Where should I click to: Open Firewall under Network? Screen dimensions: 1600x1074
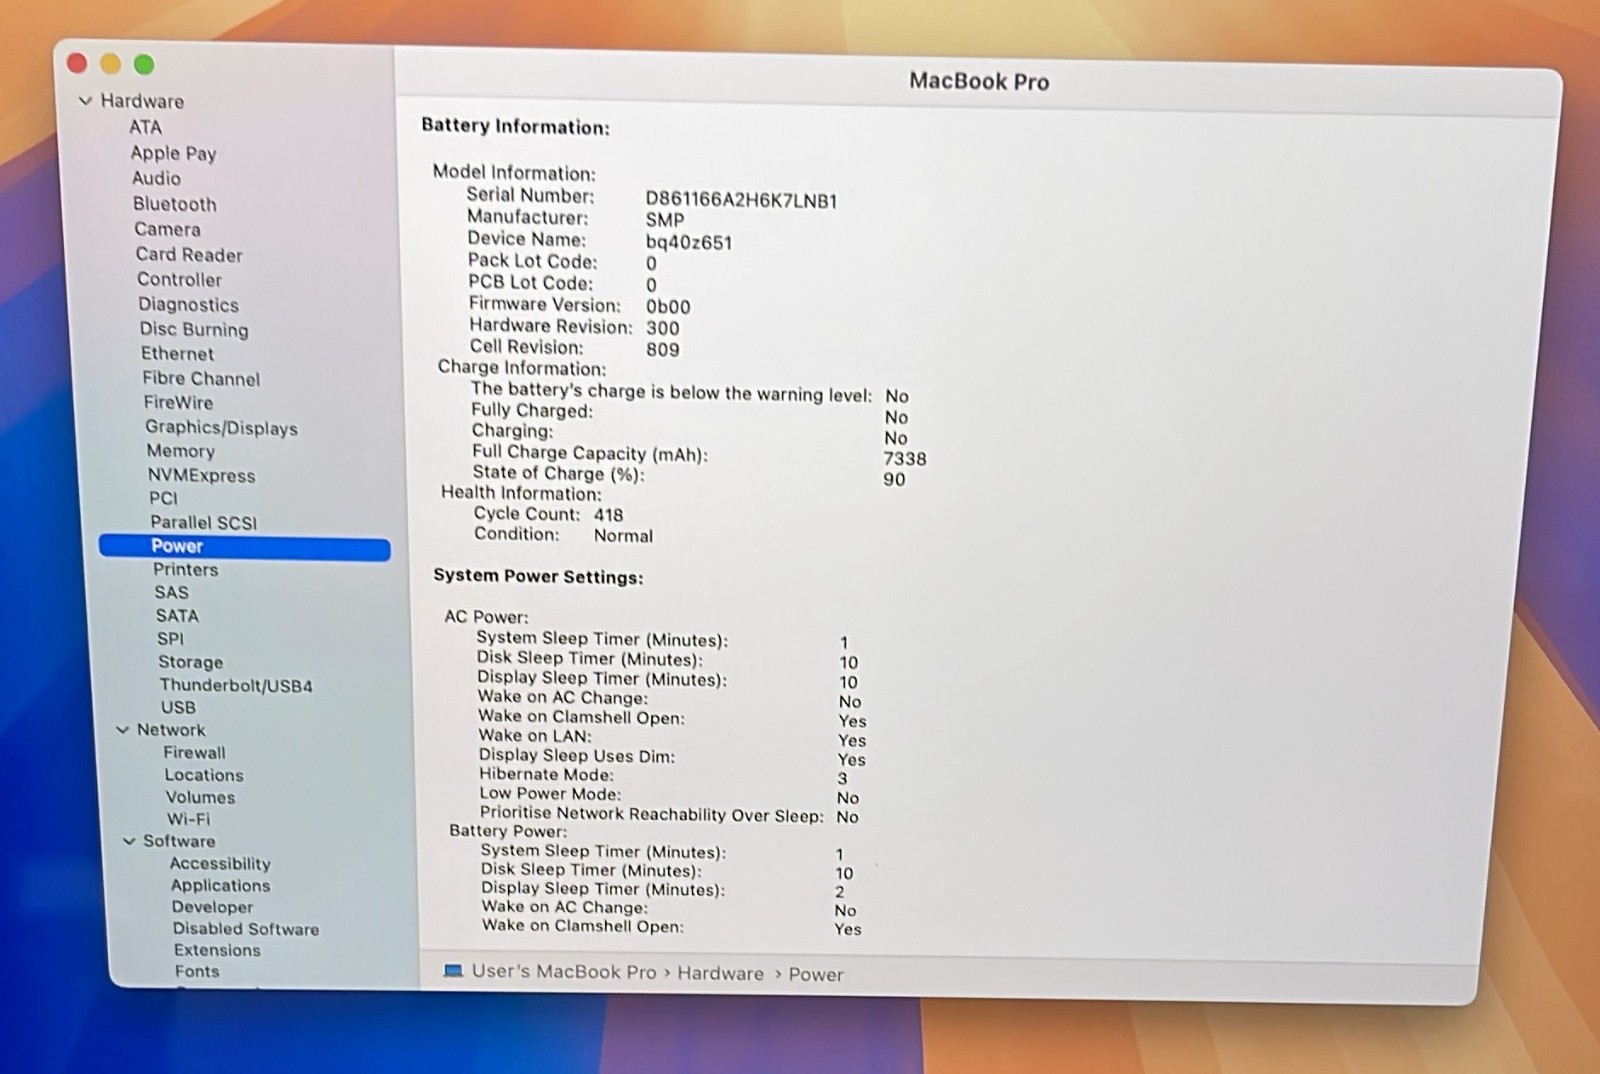195,753
